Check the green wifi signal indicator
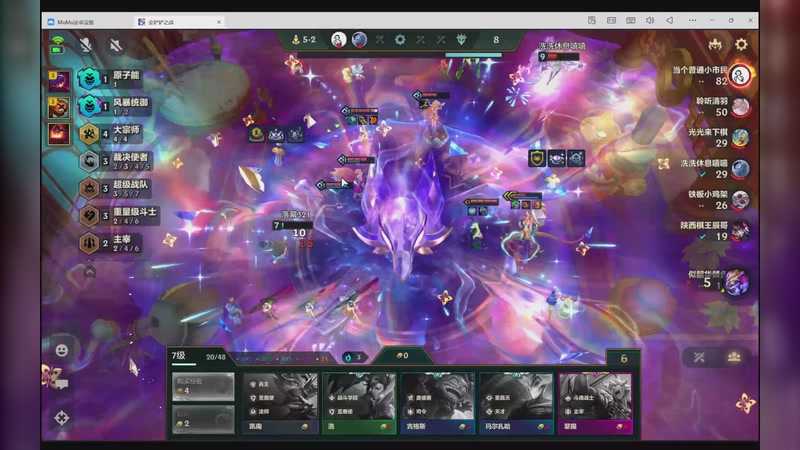This screenshot has height=450, width=800. [x=58, y=40]
